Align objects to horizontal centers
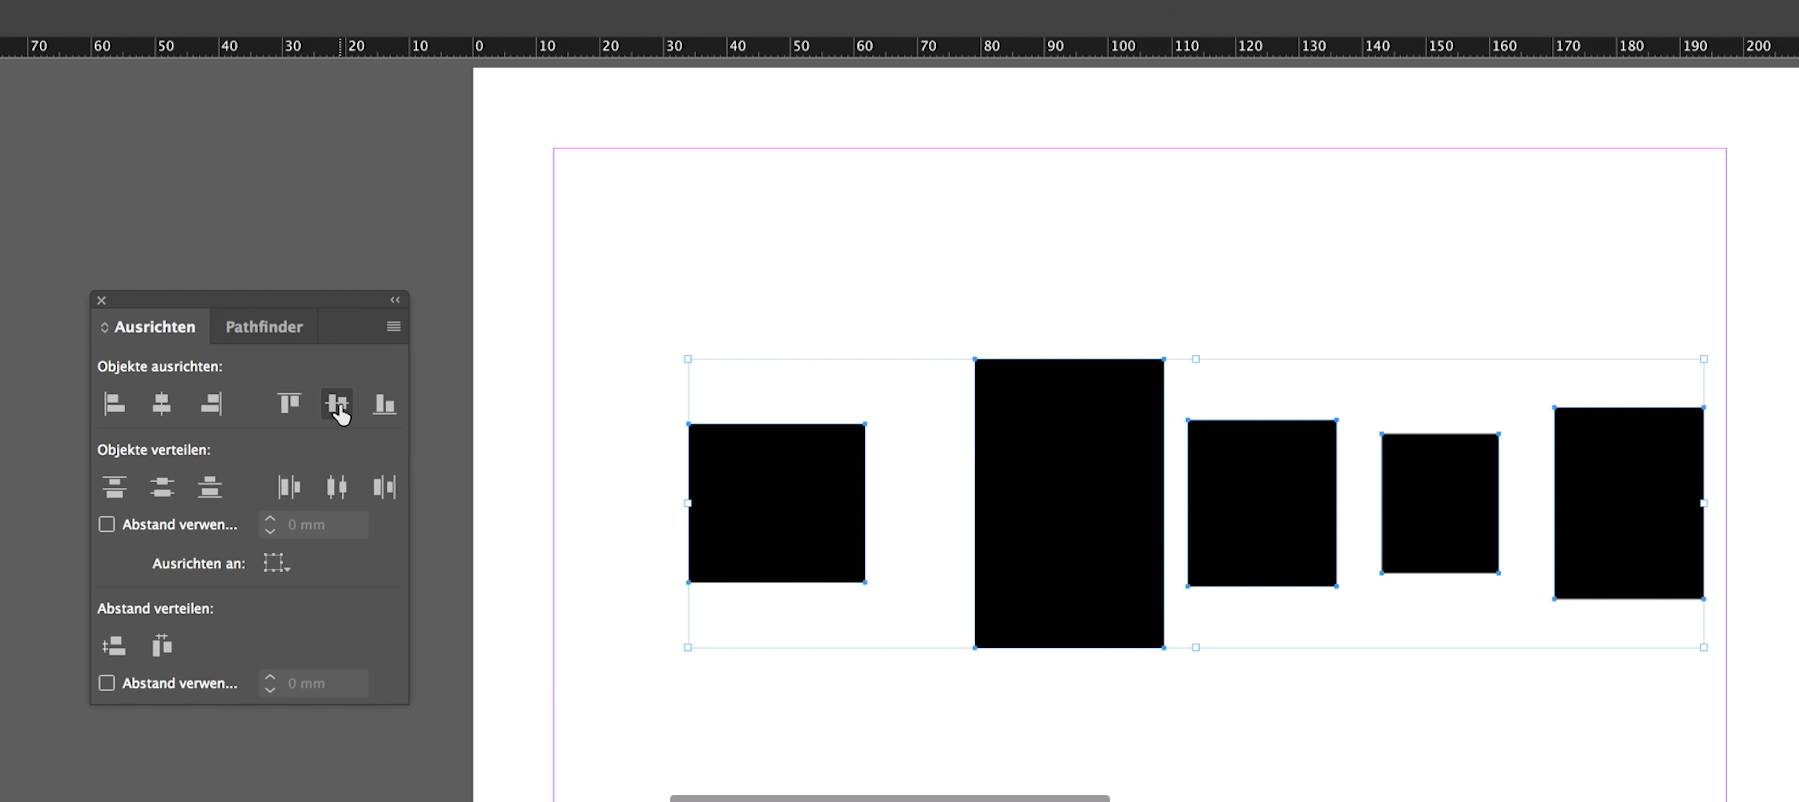The height and width of the screenshot is (802, 1799). point(162,404)
